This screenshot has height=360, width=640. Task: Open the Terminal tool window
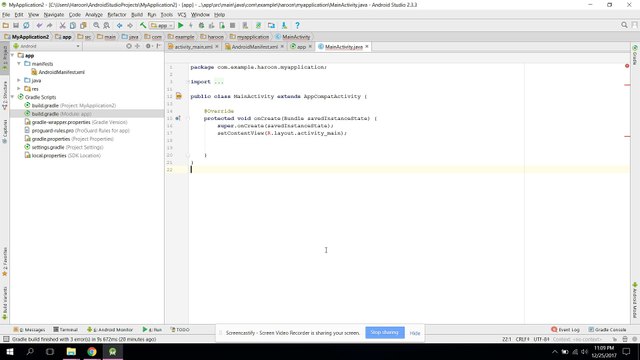[65, 329]
